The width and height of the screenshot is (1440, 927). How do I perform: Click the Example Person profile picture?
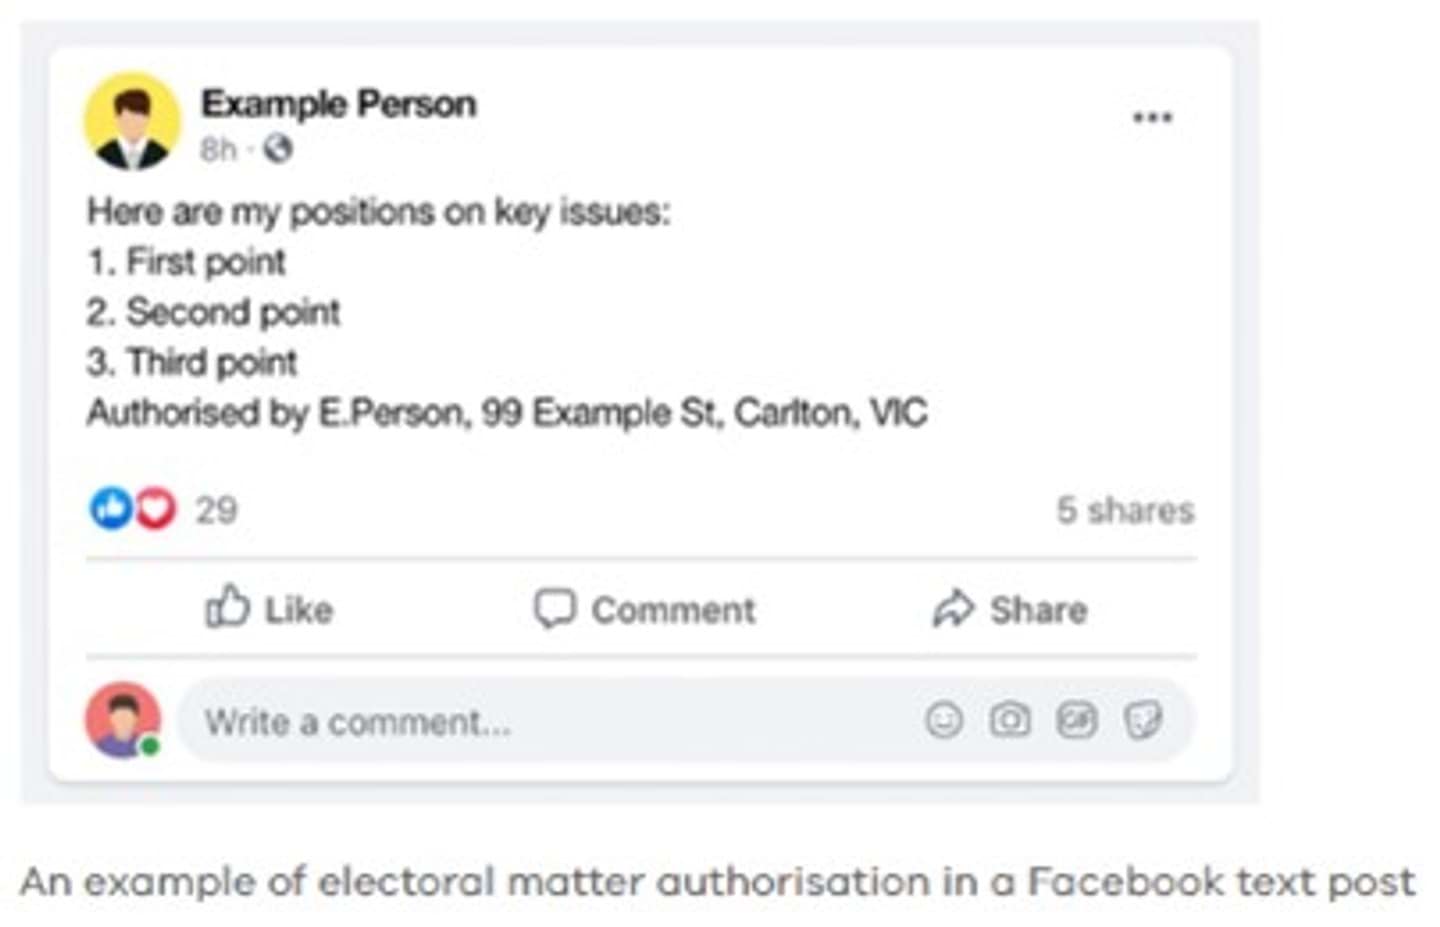pyautogui.click(x=132, y=120)
